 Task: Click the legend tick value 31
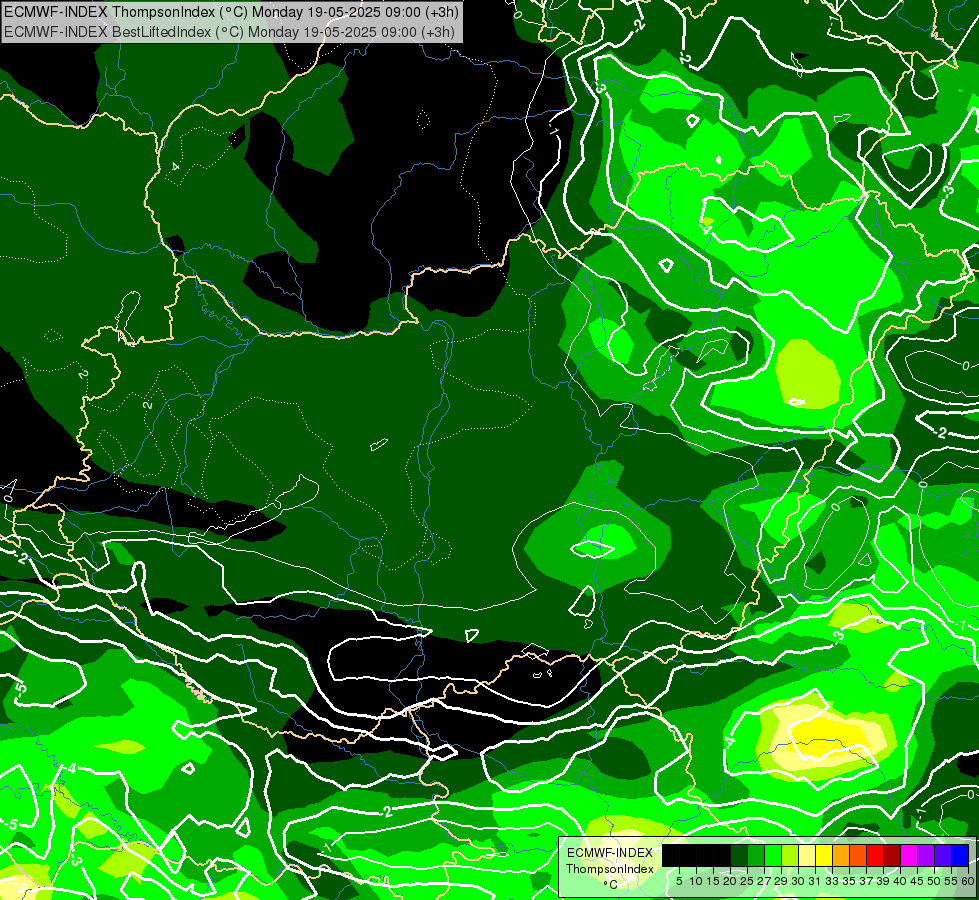815,881
